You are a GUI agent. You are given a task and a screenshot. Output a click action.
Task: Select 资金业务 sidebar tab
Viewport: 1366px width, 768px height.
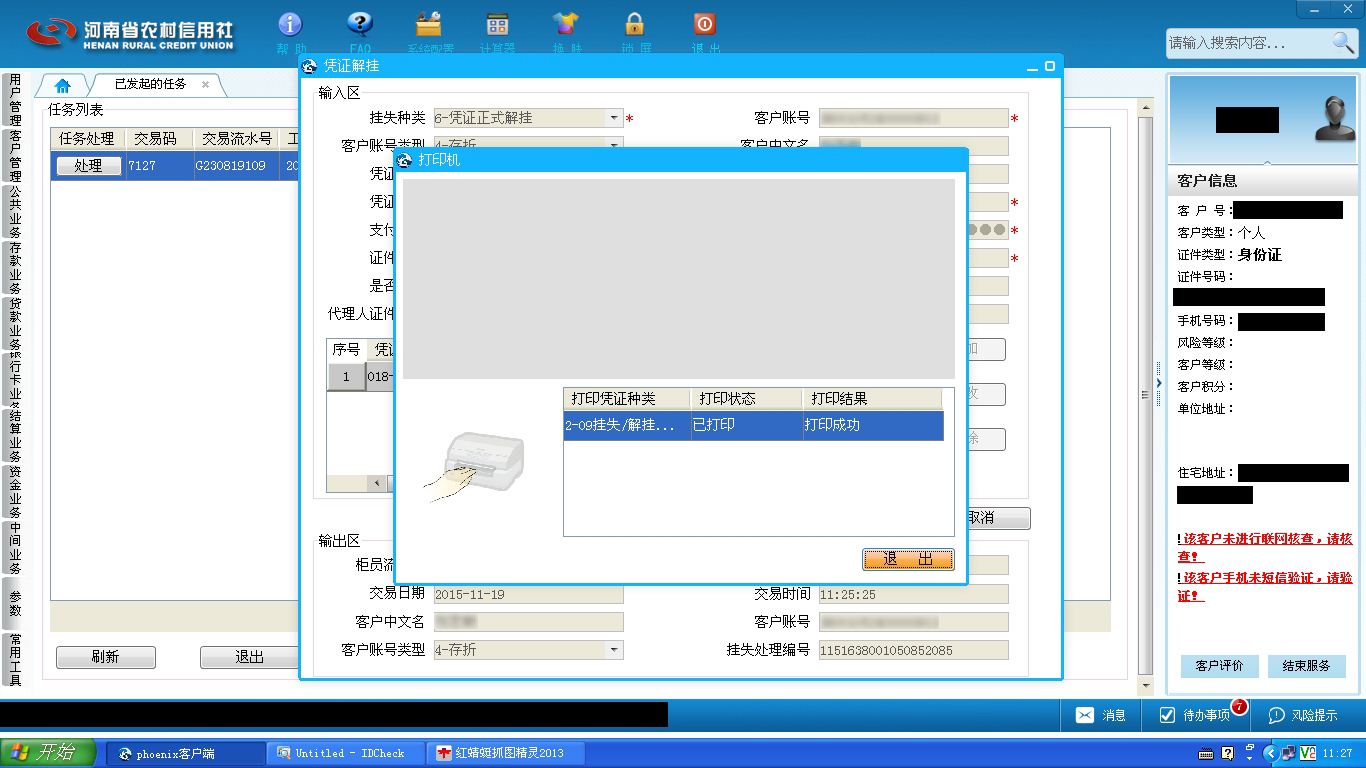(15, 491)
